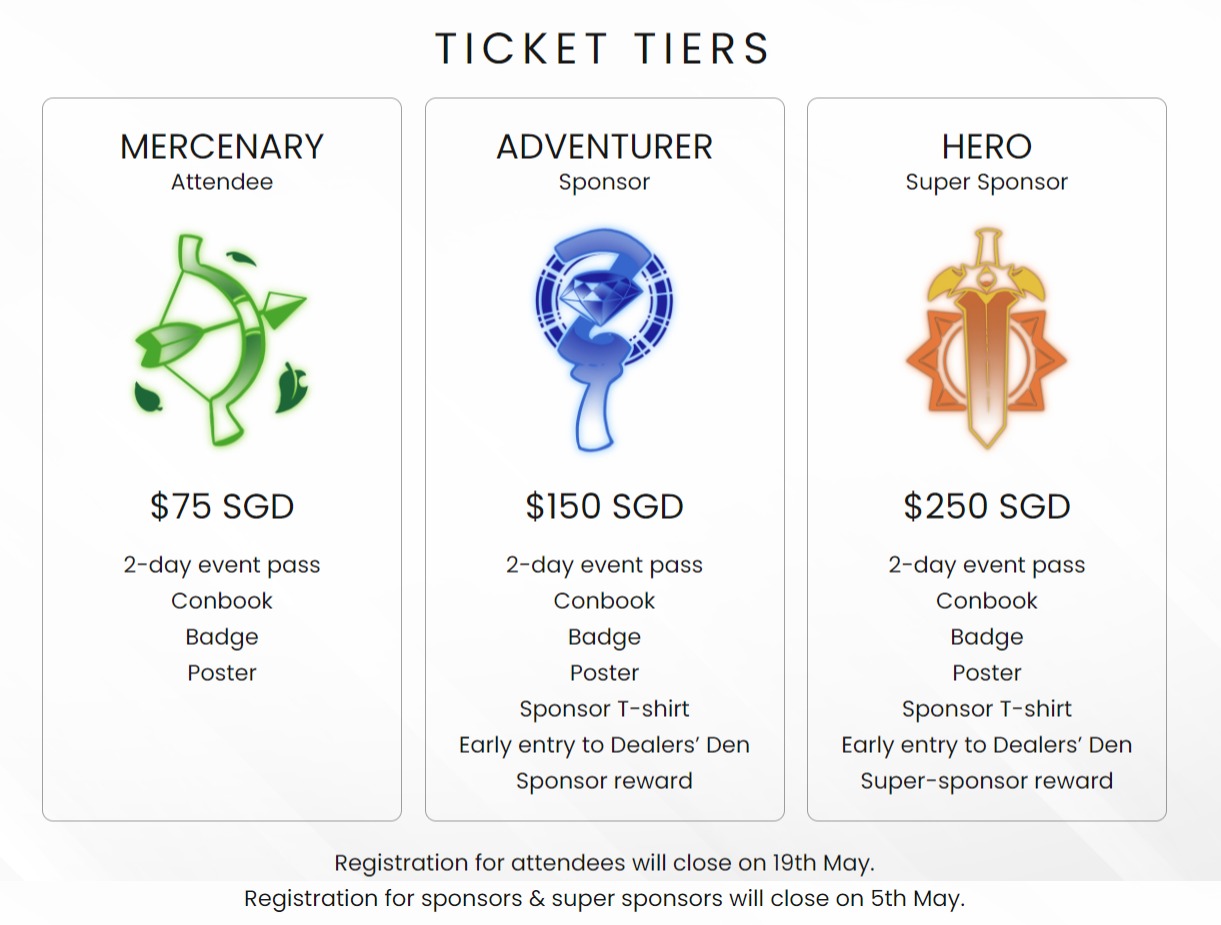Image resolution: width=1221 pixels, height=925 pixels.
Task: Click the orange sword emblem icon
Action: pyautogui.click(x=986, y=338)
